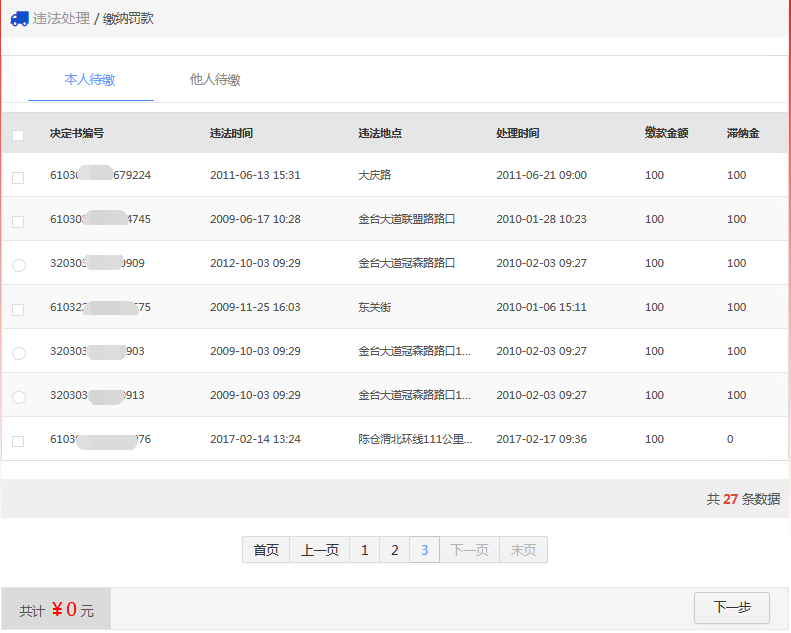791x633 pixels.
Task: Click the 决定书编号 column header
Action: [77, 133]
